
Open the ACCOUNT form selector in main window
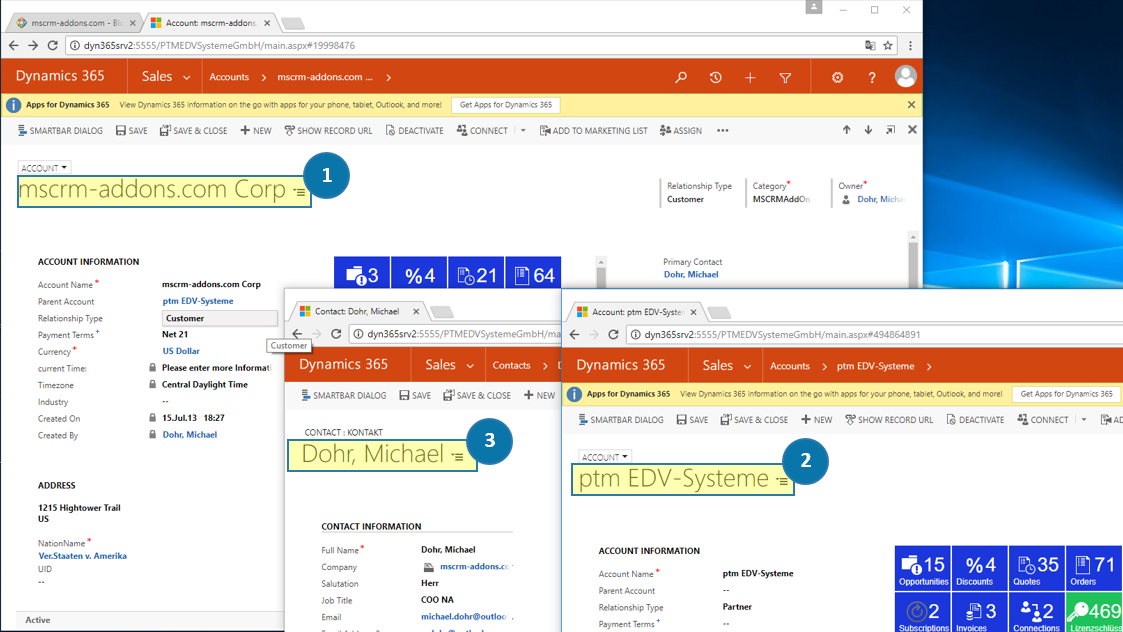tap(44, 168)
